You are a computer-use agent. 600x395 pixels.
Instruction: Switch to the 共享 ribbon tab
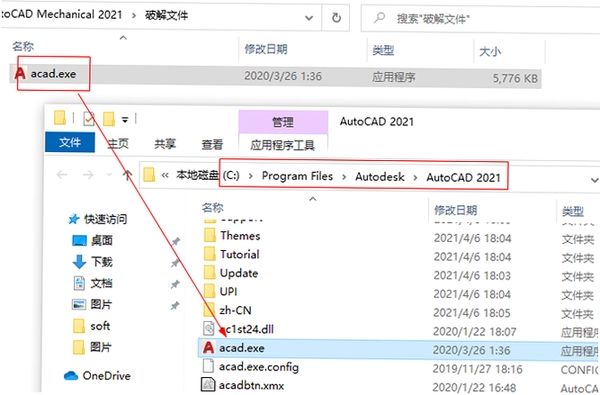coord(165,144)
